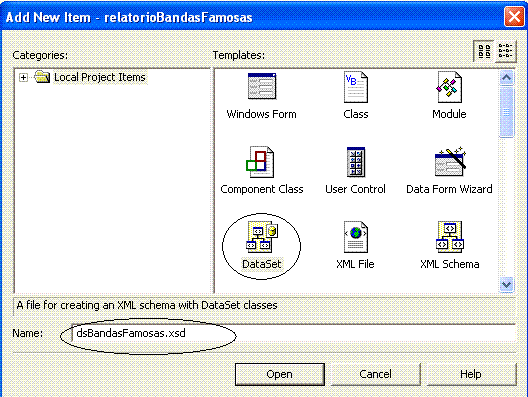The height and width of the screenshot is (397, 528).
Task: Click templates scrollbar down arrow
Action: pyautogui.click(x=506, y=285)
